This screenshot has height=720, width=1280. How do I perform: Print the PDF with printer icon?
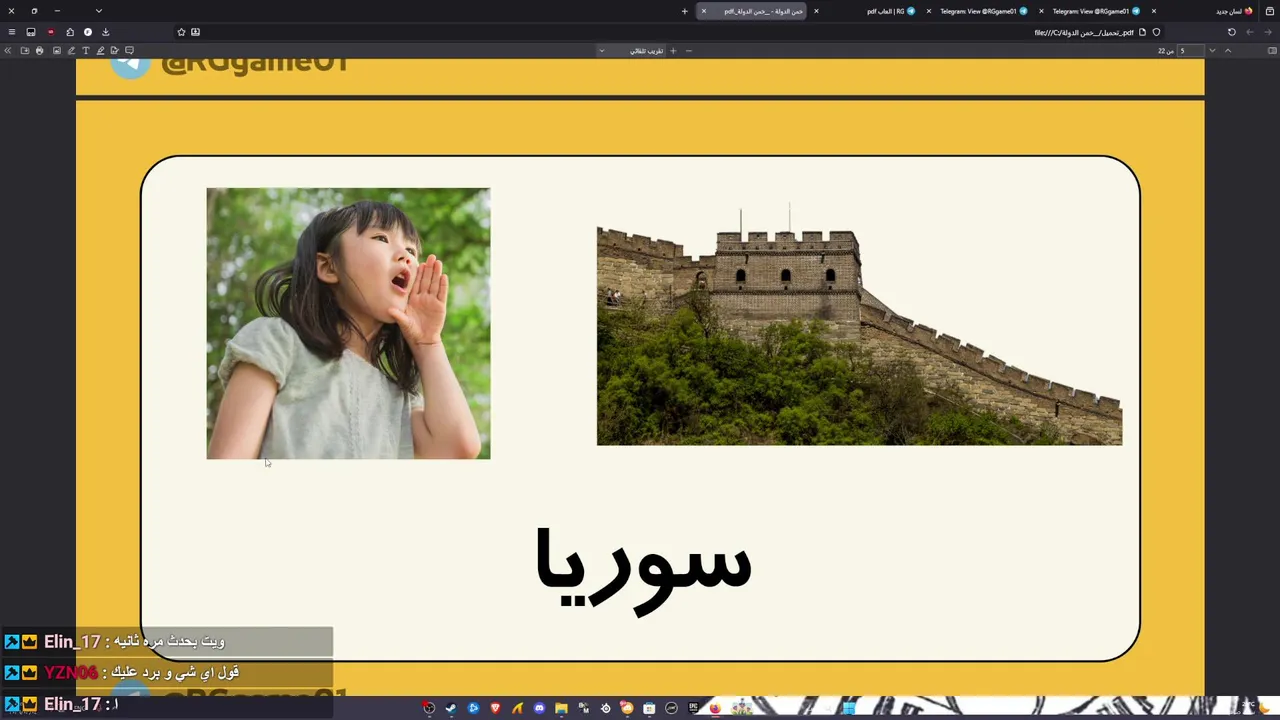tap(40, 50)
